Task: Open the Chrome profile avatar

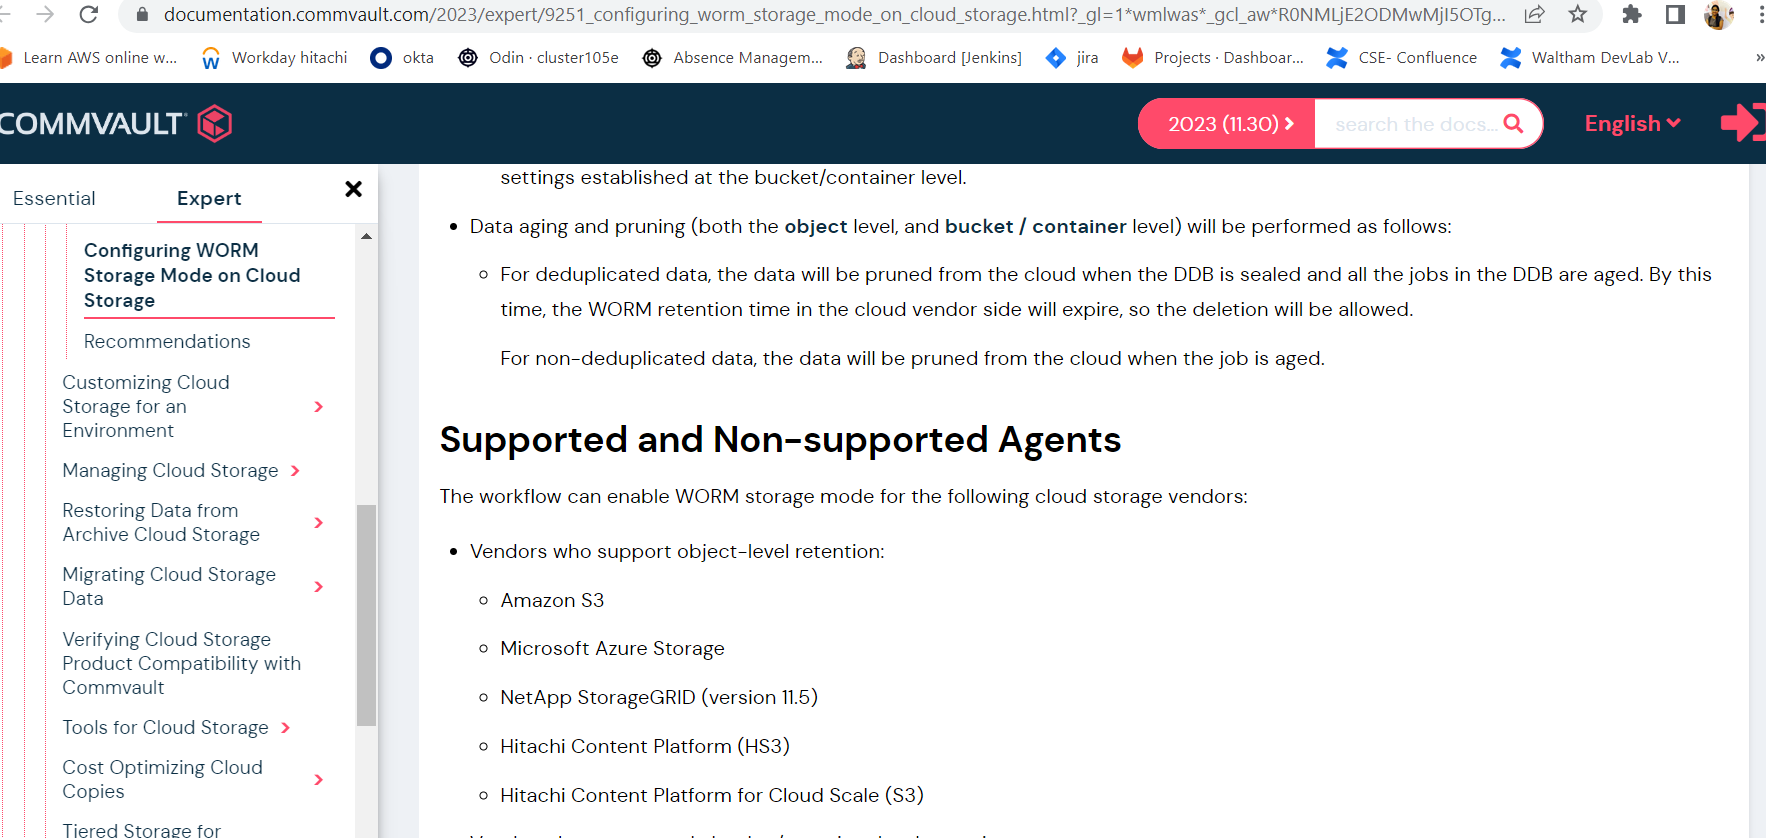Action: 1718,14
